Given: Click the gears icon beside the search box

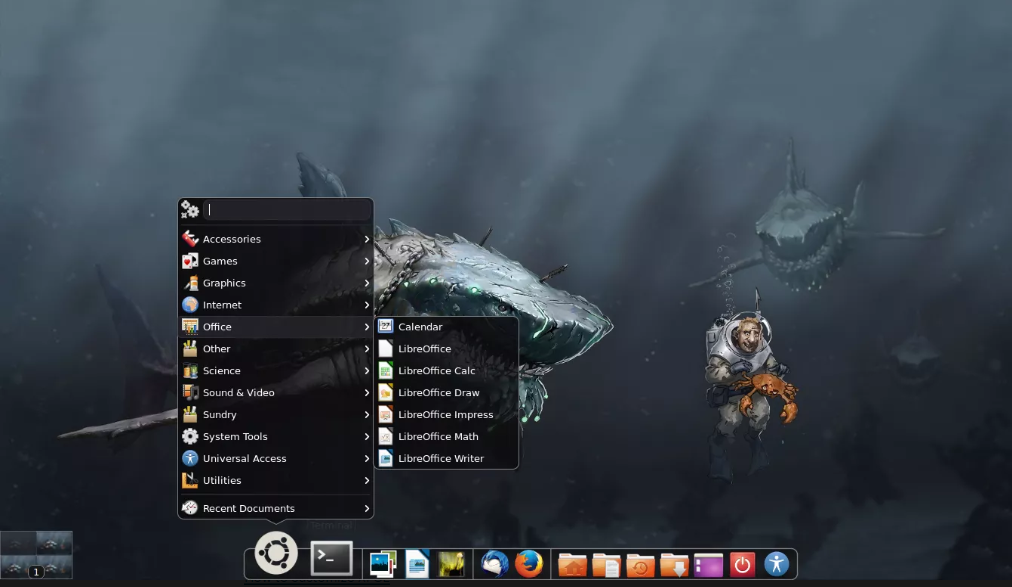Looking at the screenshot, I should pos(190,209).
